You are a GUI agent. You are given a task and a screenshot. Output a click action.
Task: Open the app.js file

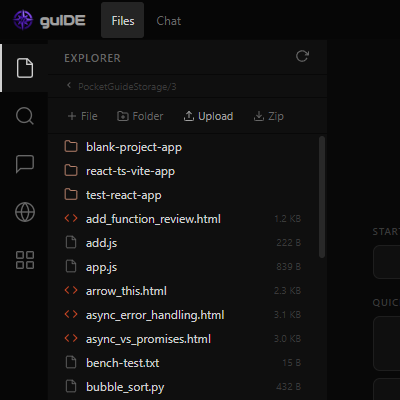click(x=101, y=267)
